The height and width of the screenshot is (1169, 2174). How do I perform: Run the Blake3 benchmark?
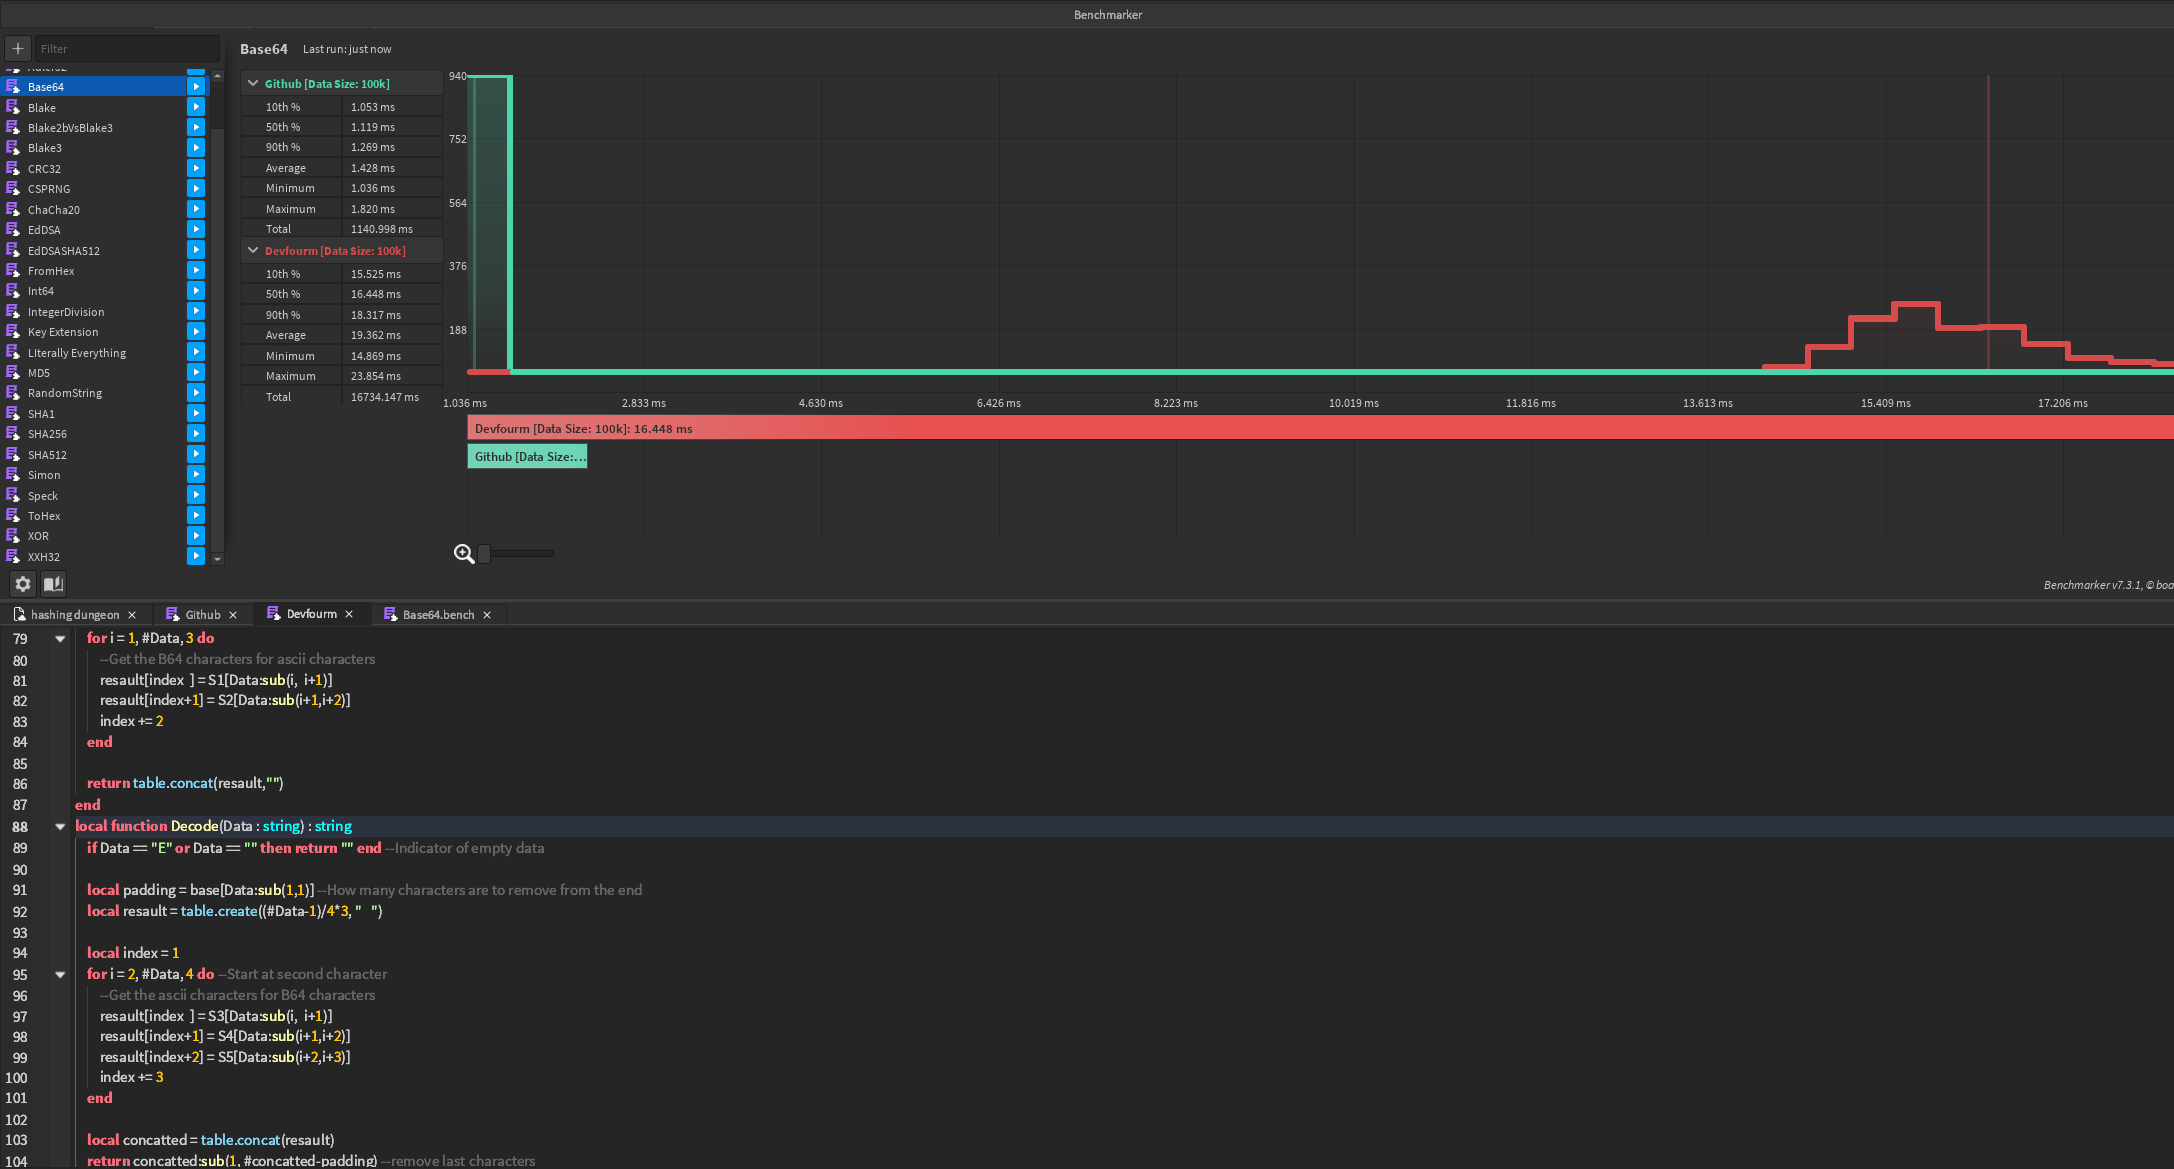196,148
